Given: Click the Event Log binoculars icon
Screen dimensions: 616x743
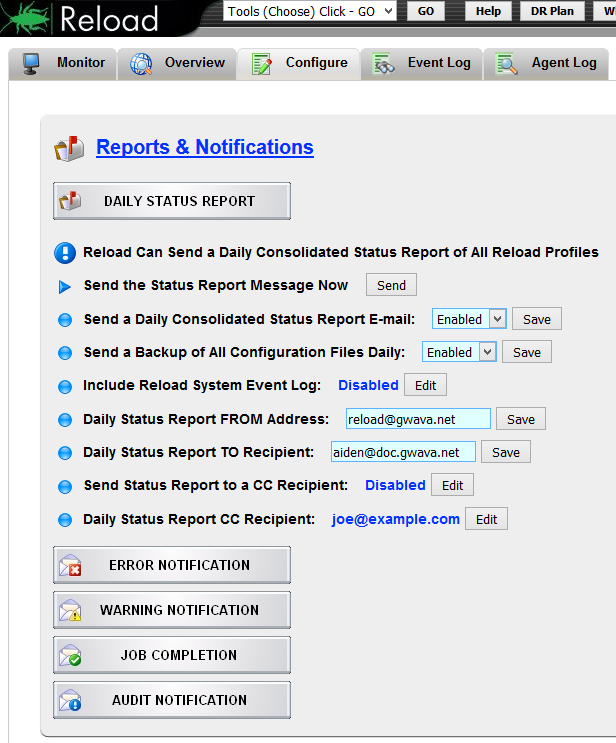Looking at the screenshot, I should click(x=383, y=63).
